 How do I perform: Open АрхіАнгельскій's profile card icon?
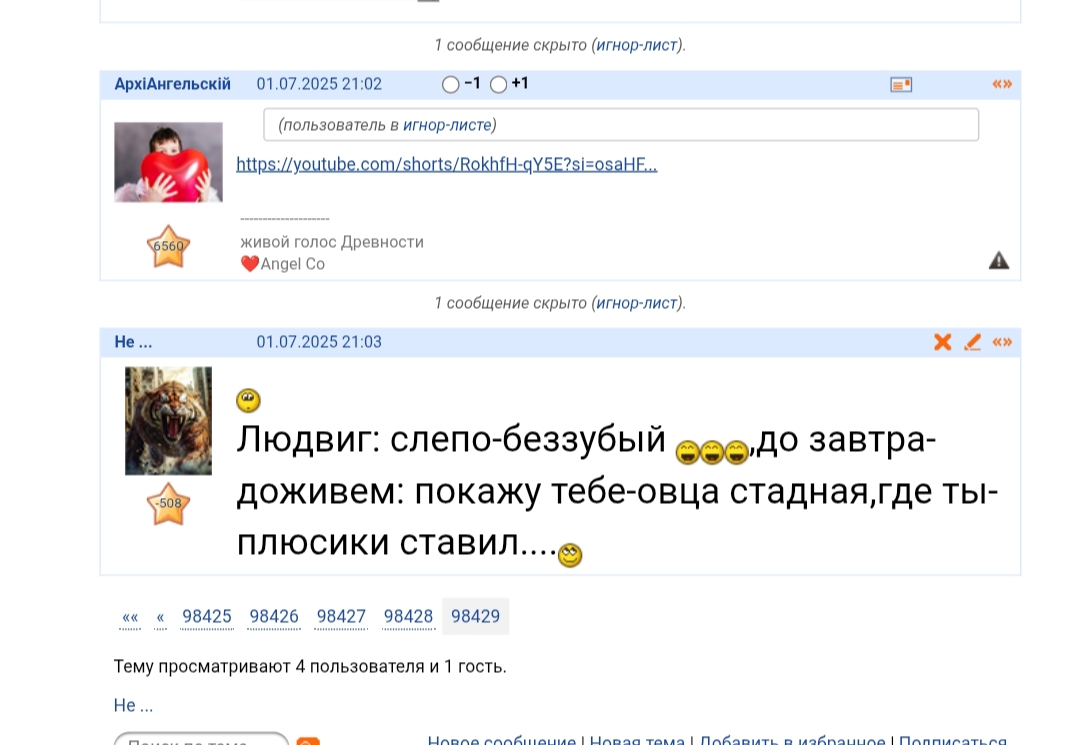pos(901,85)
